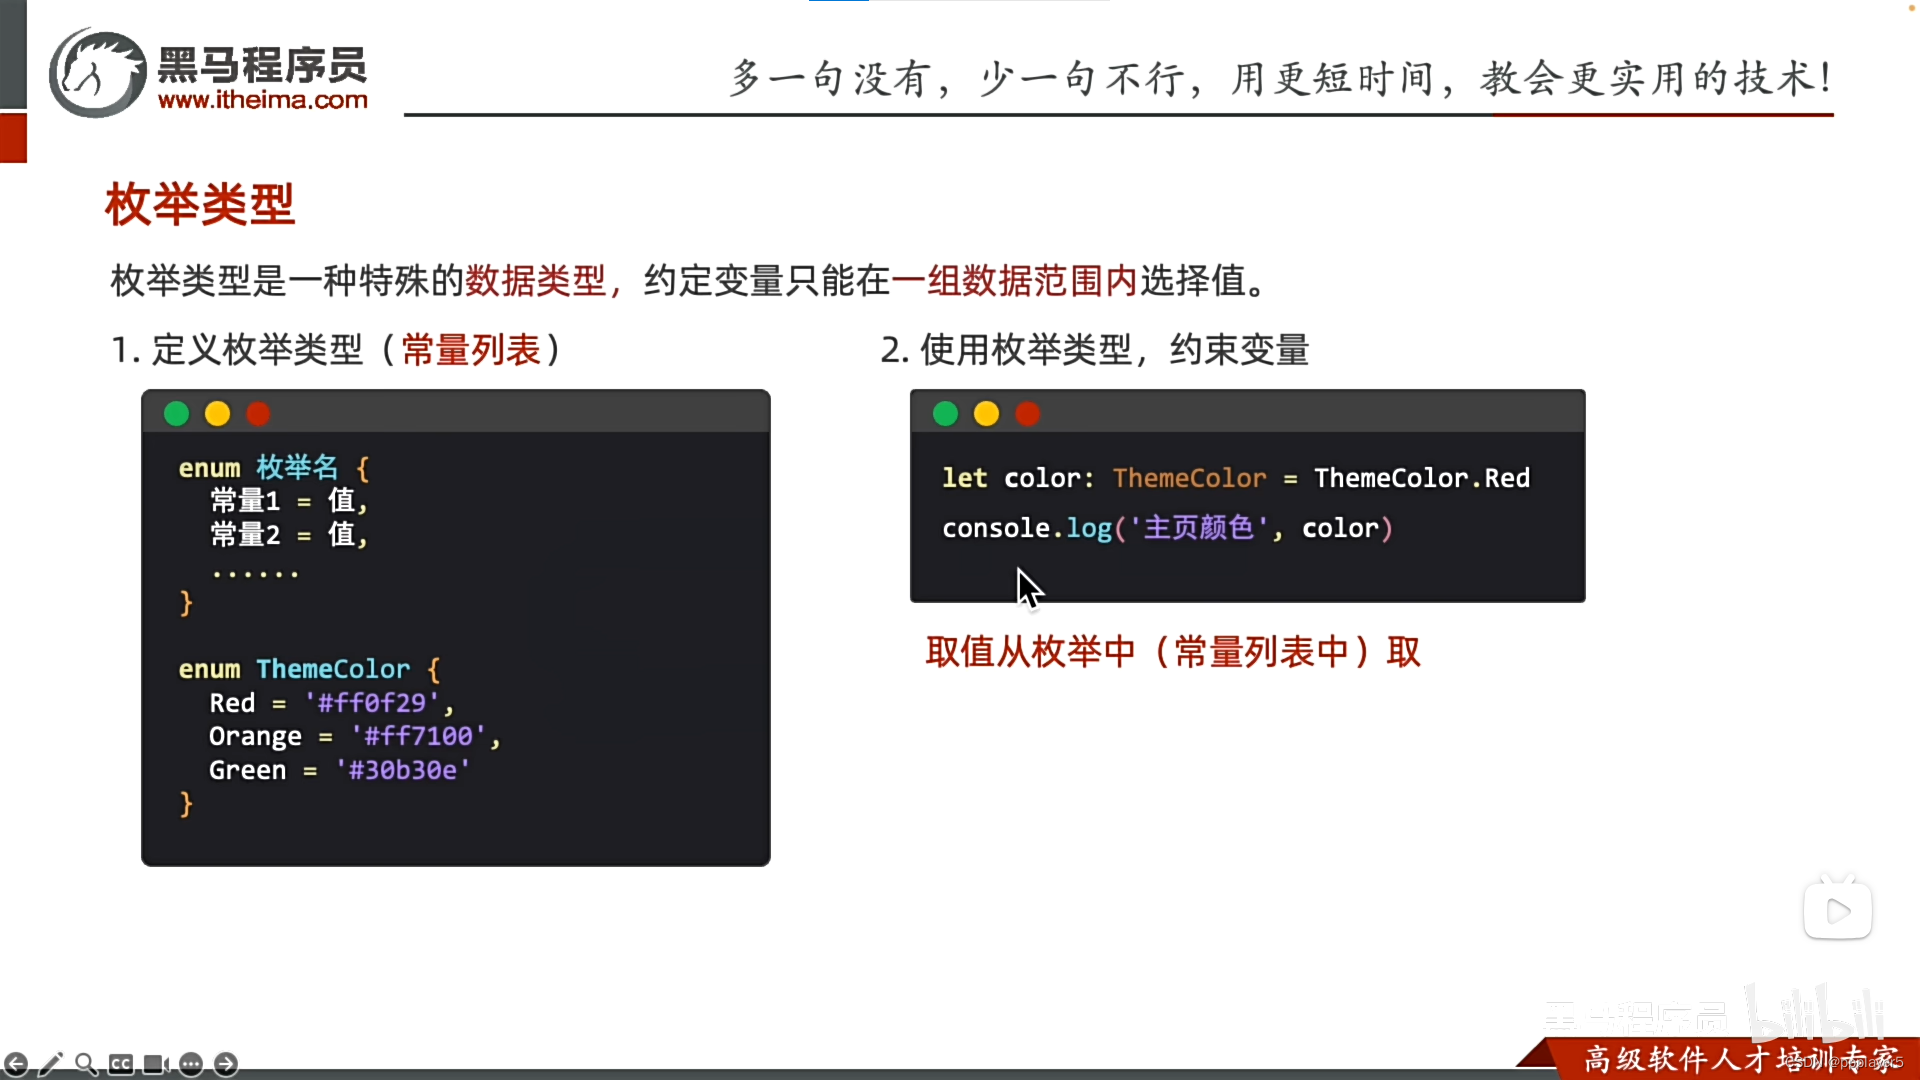Click red dot on enum code window
The height and width of the screenshot is (1080, 1920).
click(258, 414)
